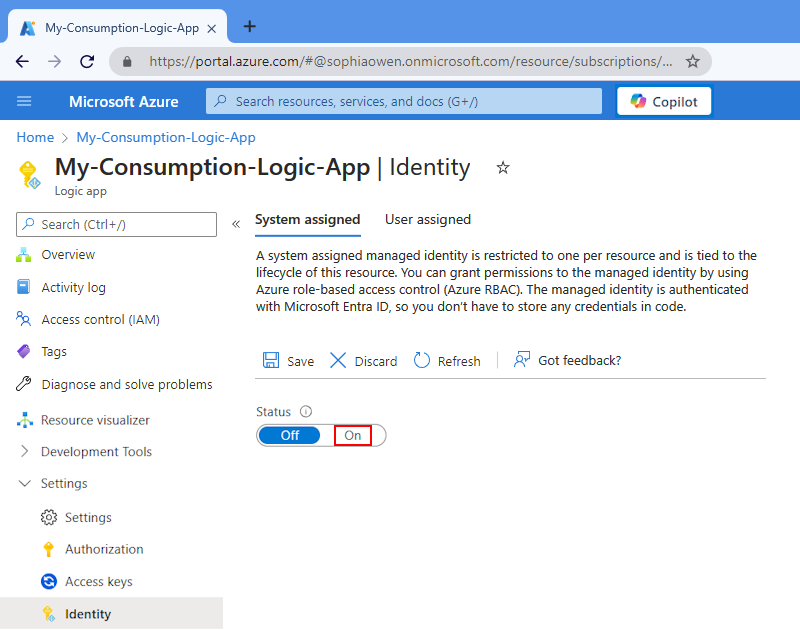
Task: Open a new browser tab
Action: pyautogui.click(x=249, y=27)
